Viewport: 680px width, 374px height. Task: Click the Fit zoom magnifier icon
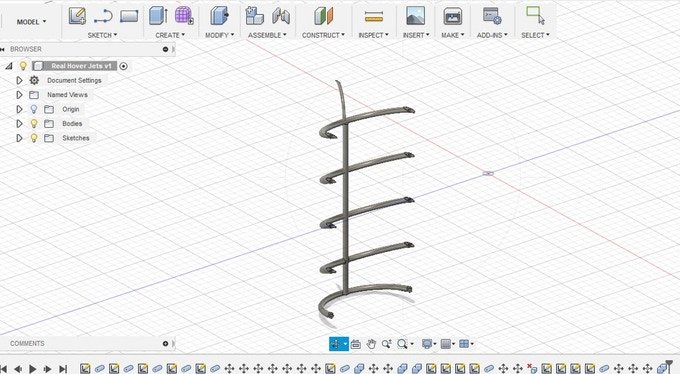pyautogui.click(x=402, y=344)
